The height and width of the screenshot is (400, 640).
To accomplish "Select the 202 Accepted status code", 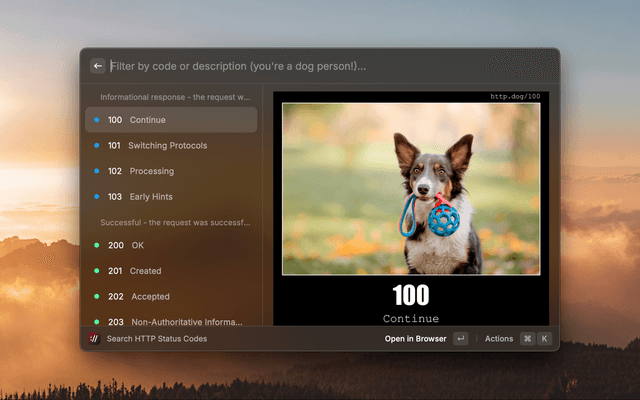I will [x=170, y=297].
